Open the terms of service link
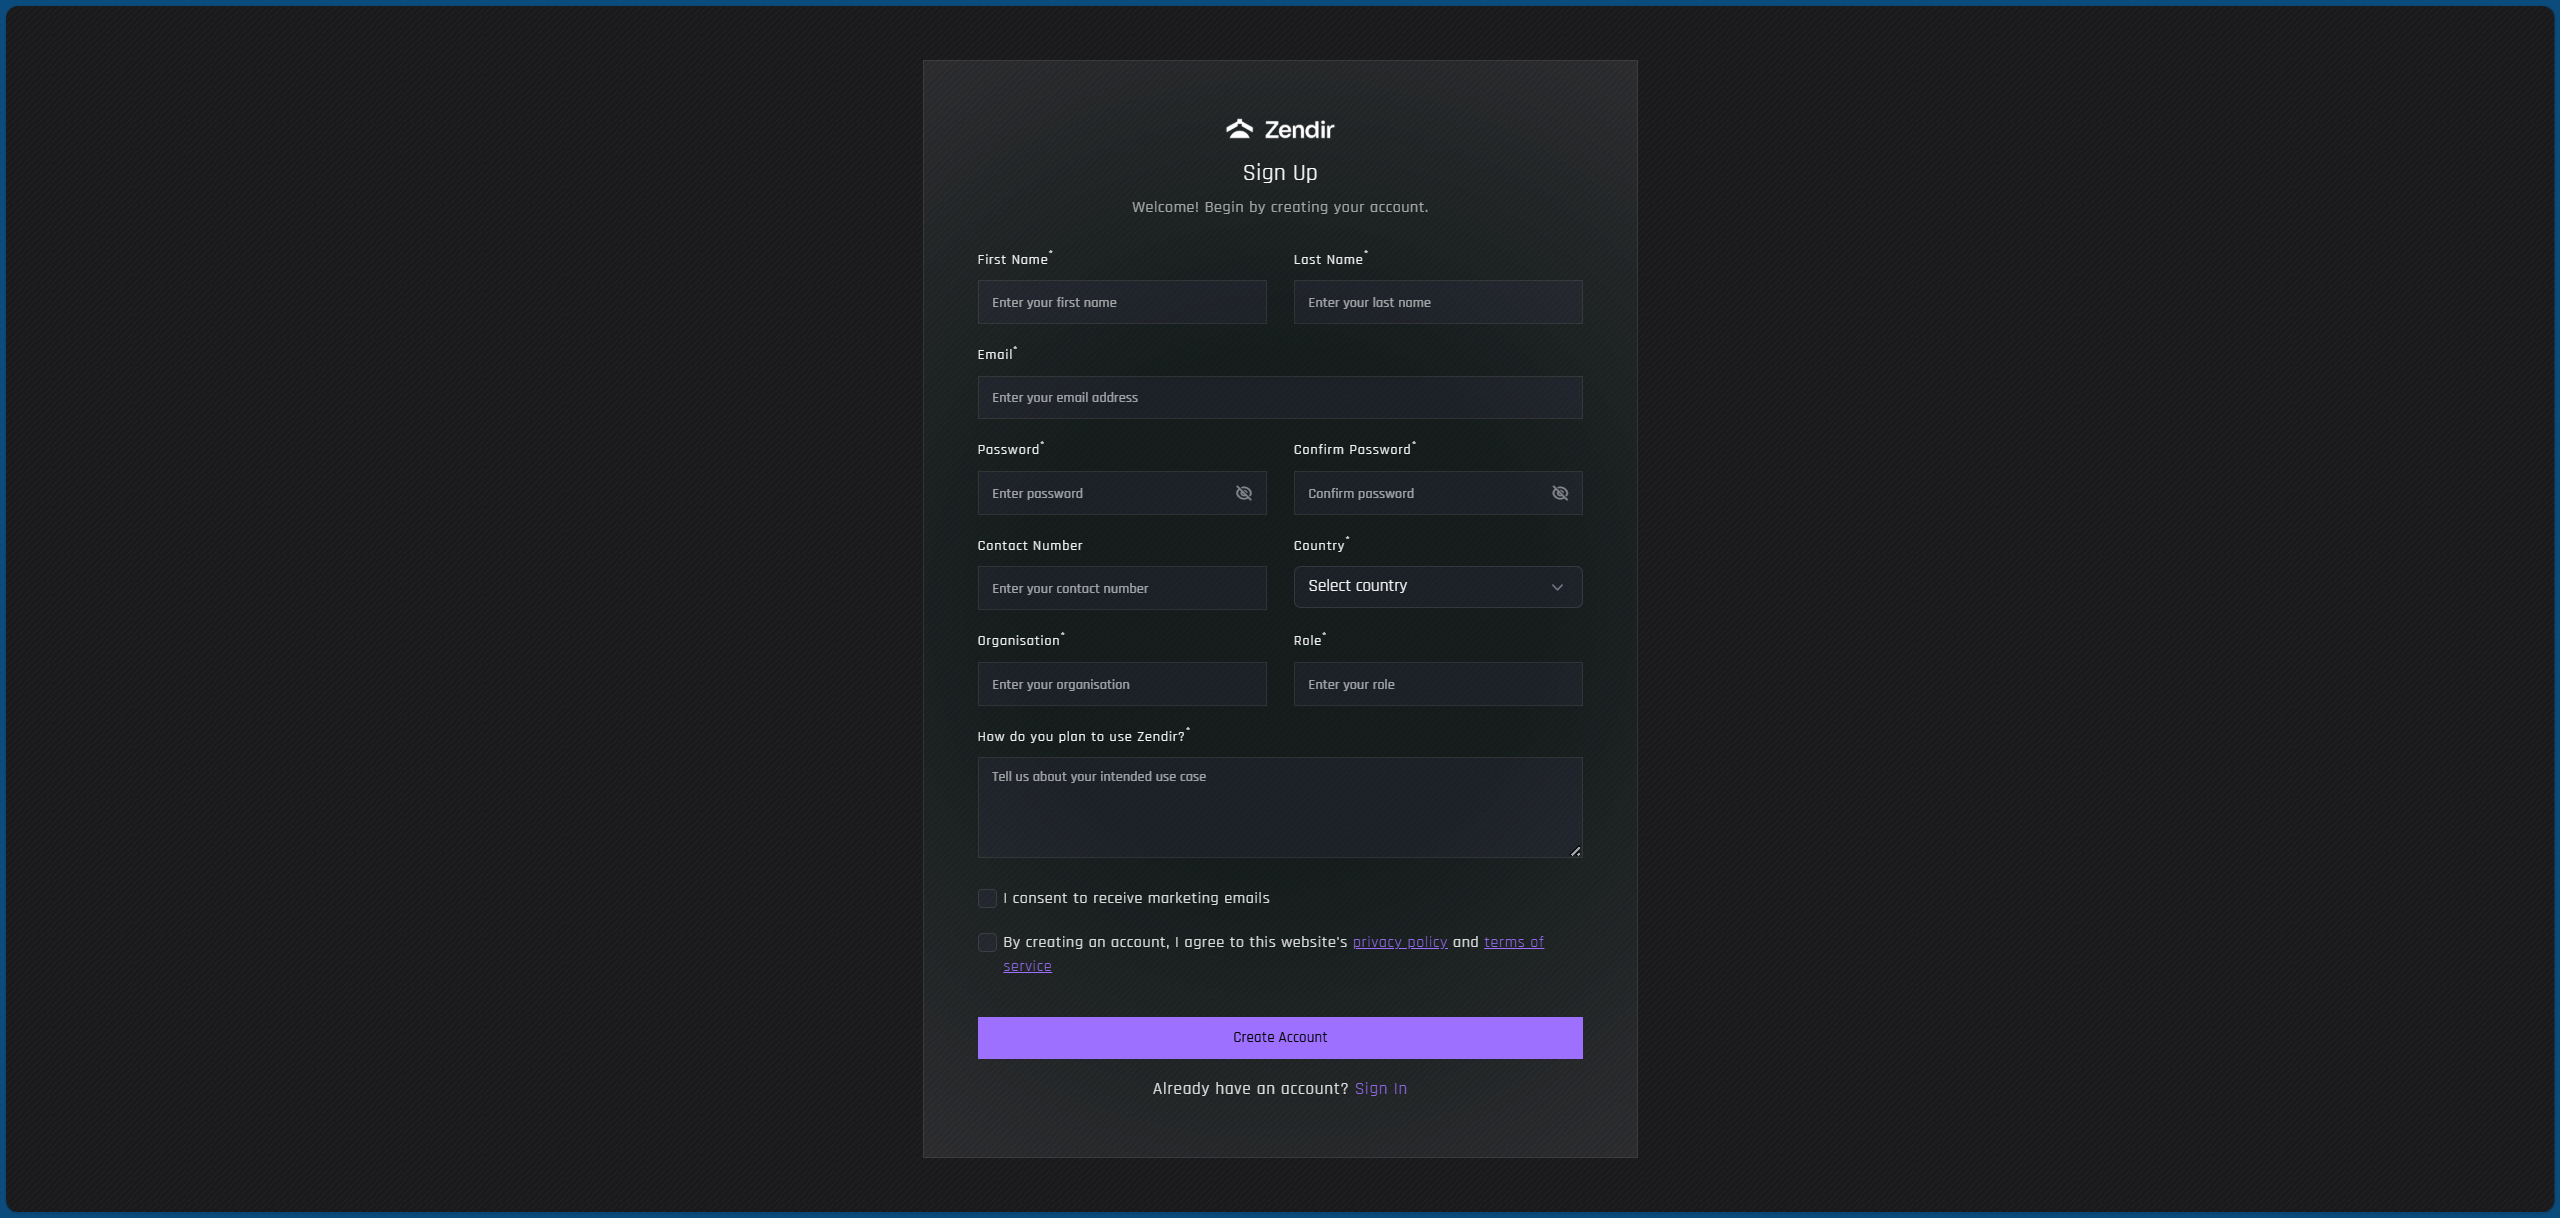 1513,942
